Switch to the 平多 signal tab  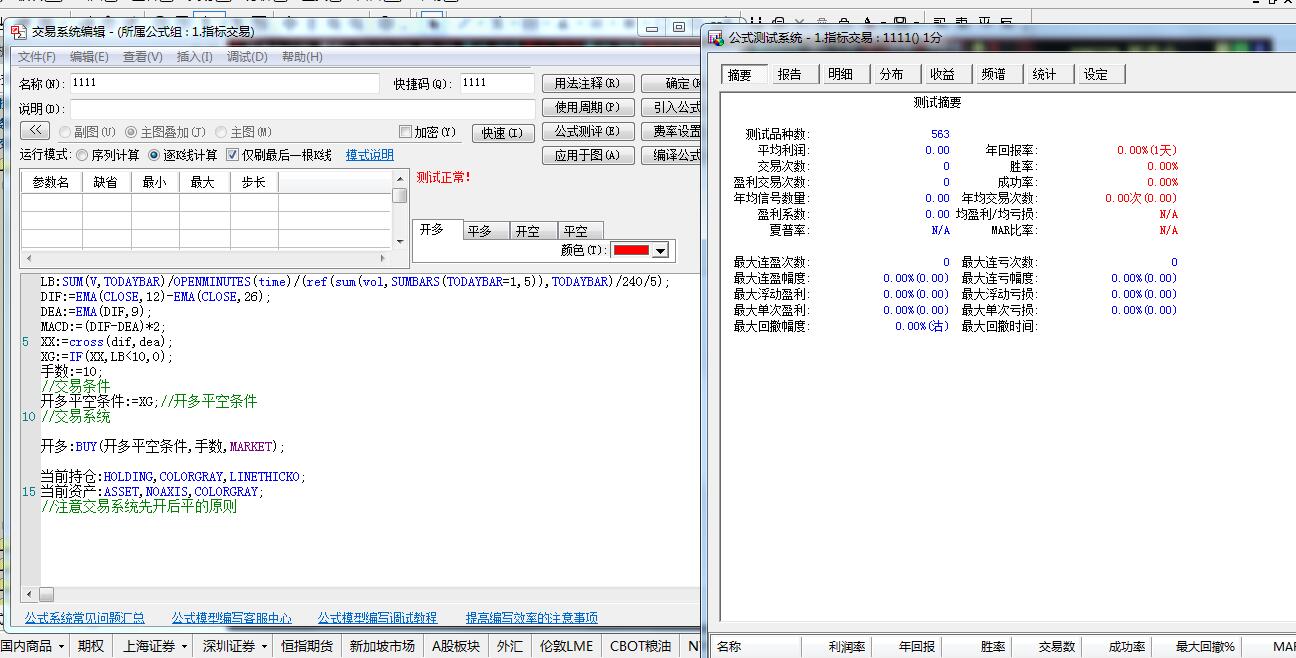(x=480, y=231)
